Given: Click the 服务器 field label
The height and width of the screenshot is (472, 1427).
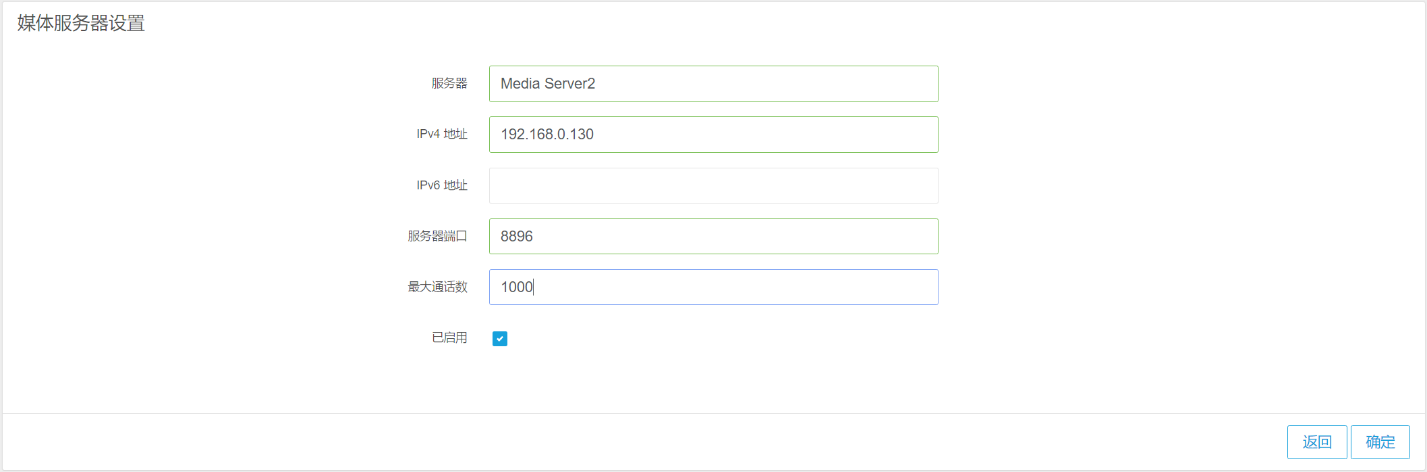Looking at the screenshot, I should [449, 84].
